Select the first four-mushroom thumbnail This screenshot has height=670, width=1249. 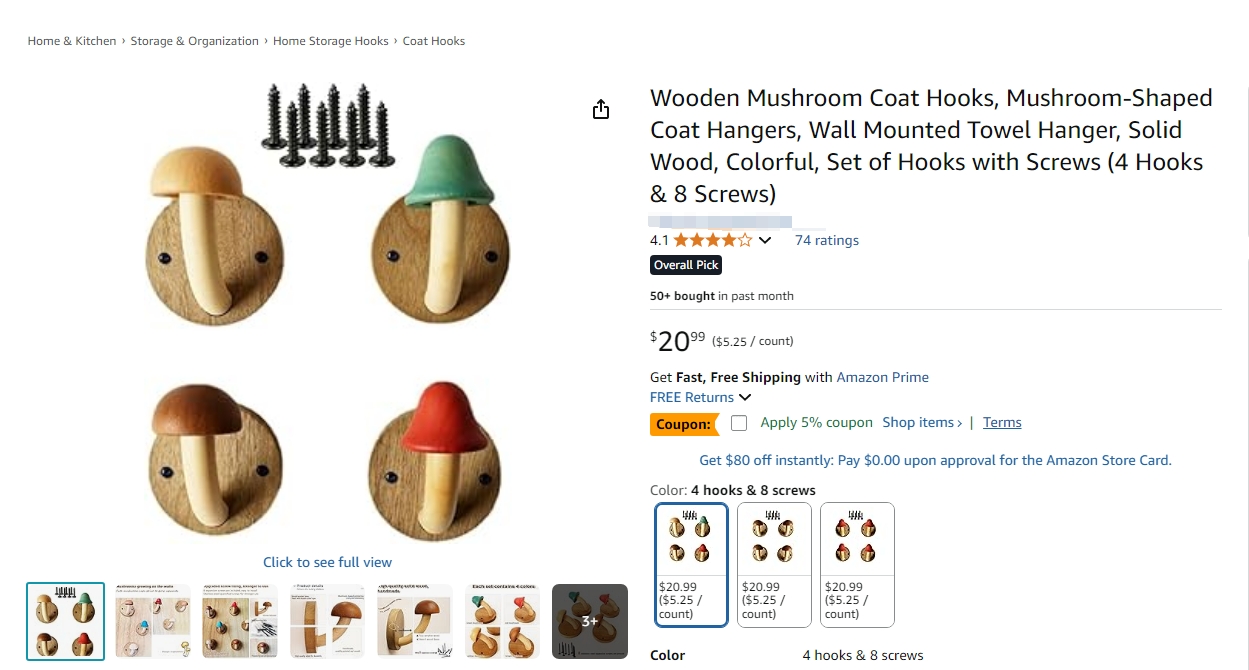[66, 621]
